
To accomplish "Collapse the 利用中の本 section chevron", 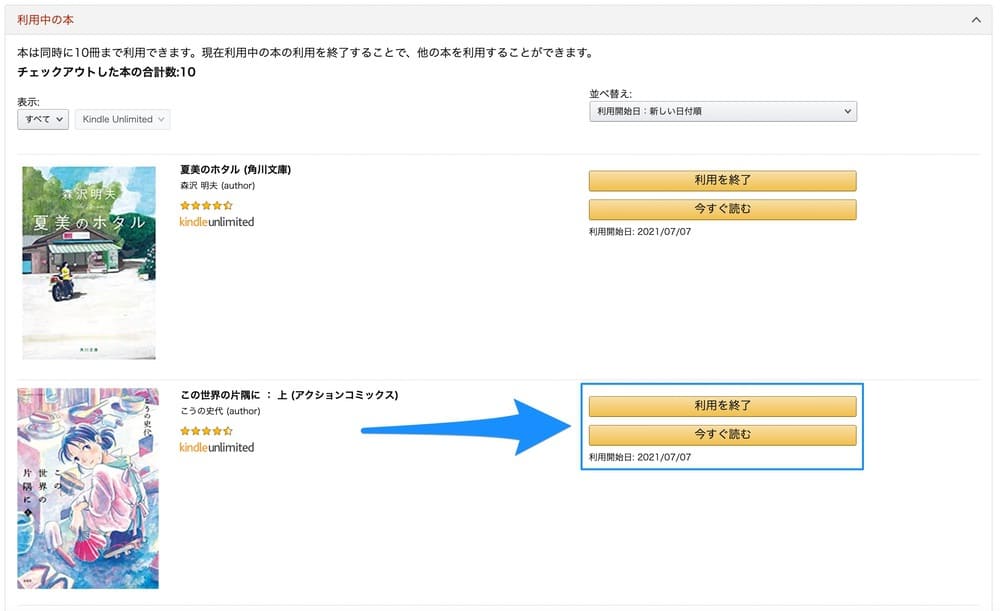I will pos(976,20).
